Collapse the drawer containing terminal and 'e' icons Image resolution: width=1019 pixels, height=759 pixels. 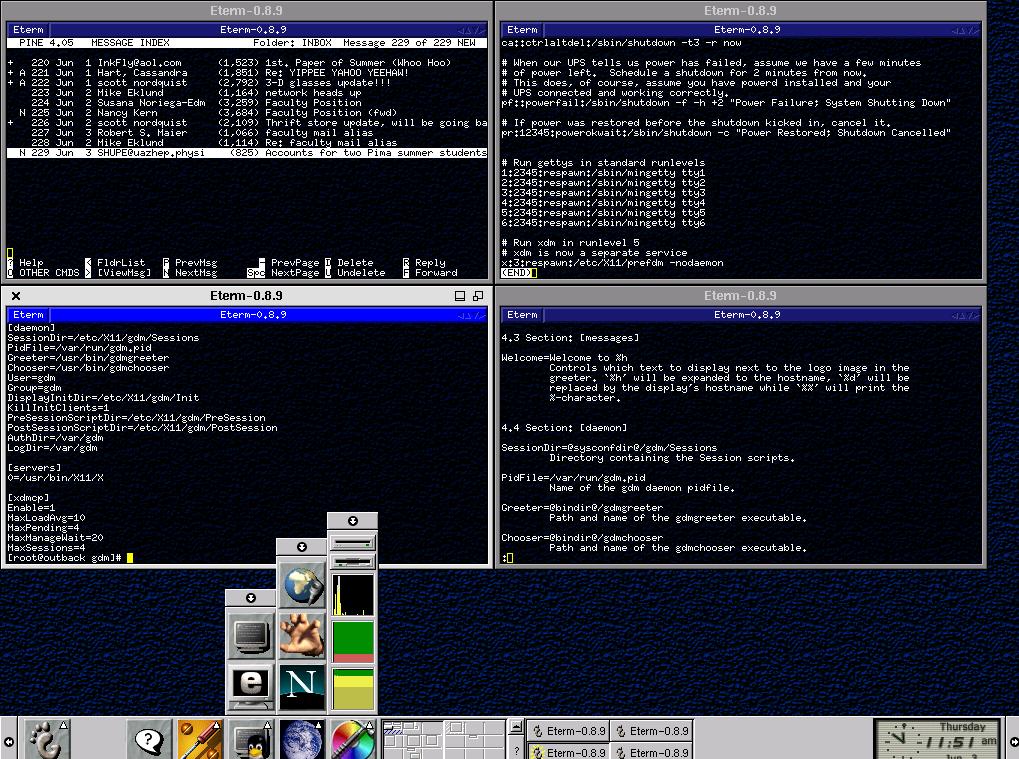coord(251,598)
